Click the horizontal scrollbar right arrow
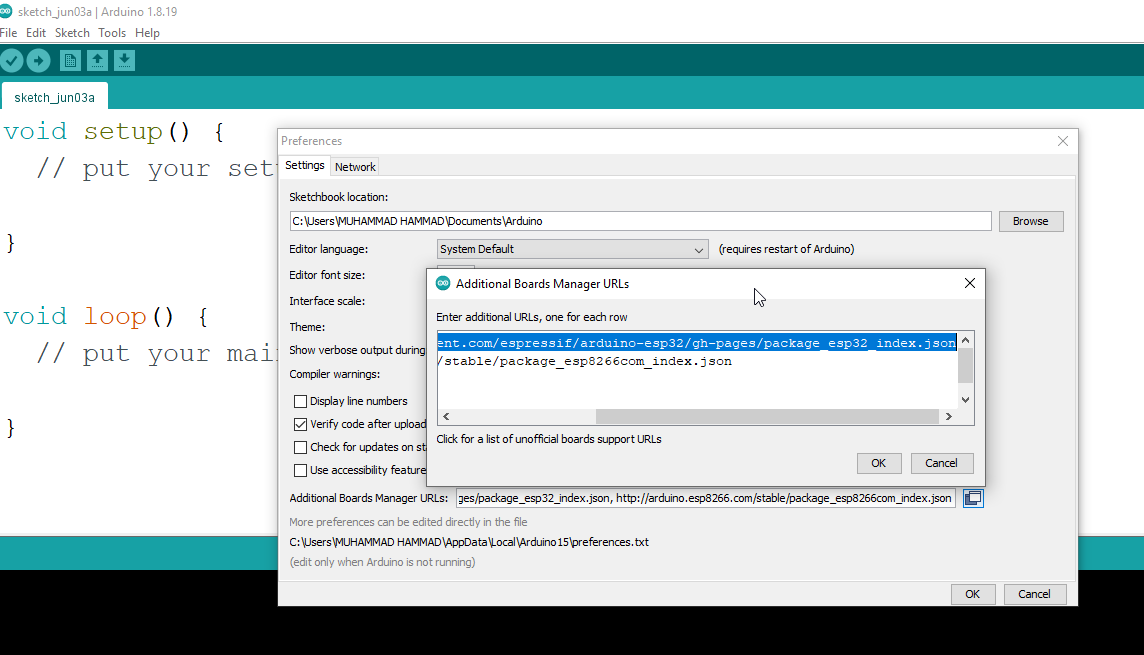1144x655 pixels. pyautogui.click(x=947, y=417)
